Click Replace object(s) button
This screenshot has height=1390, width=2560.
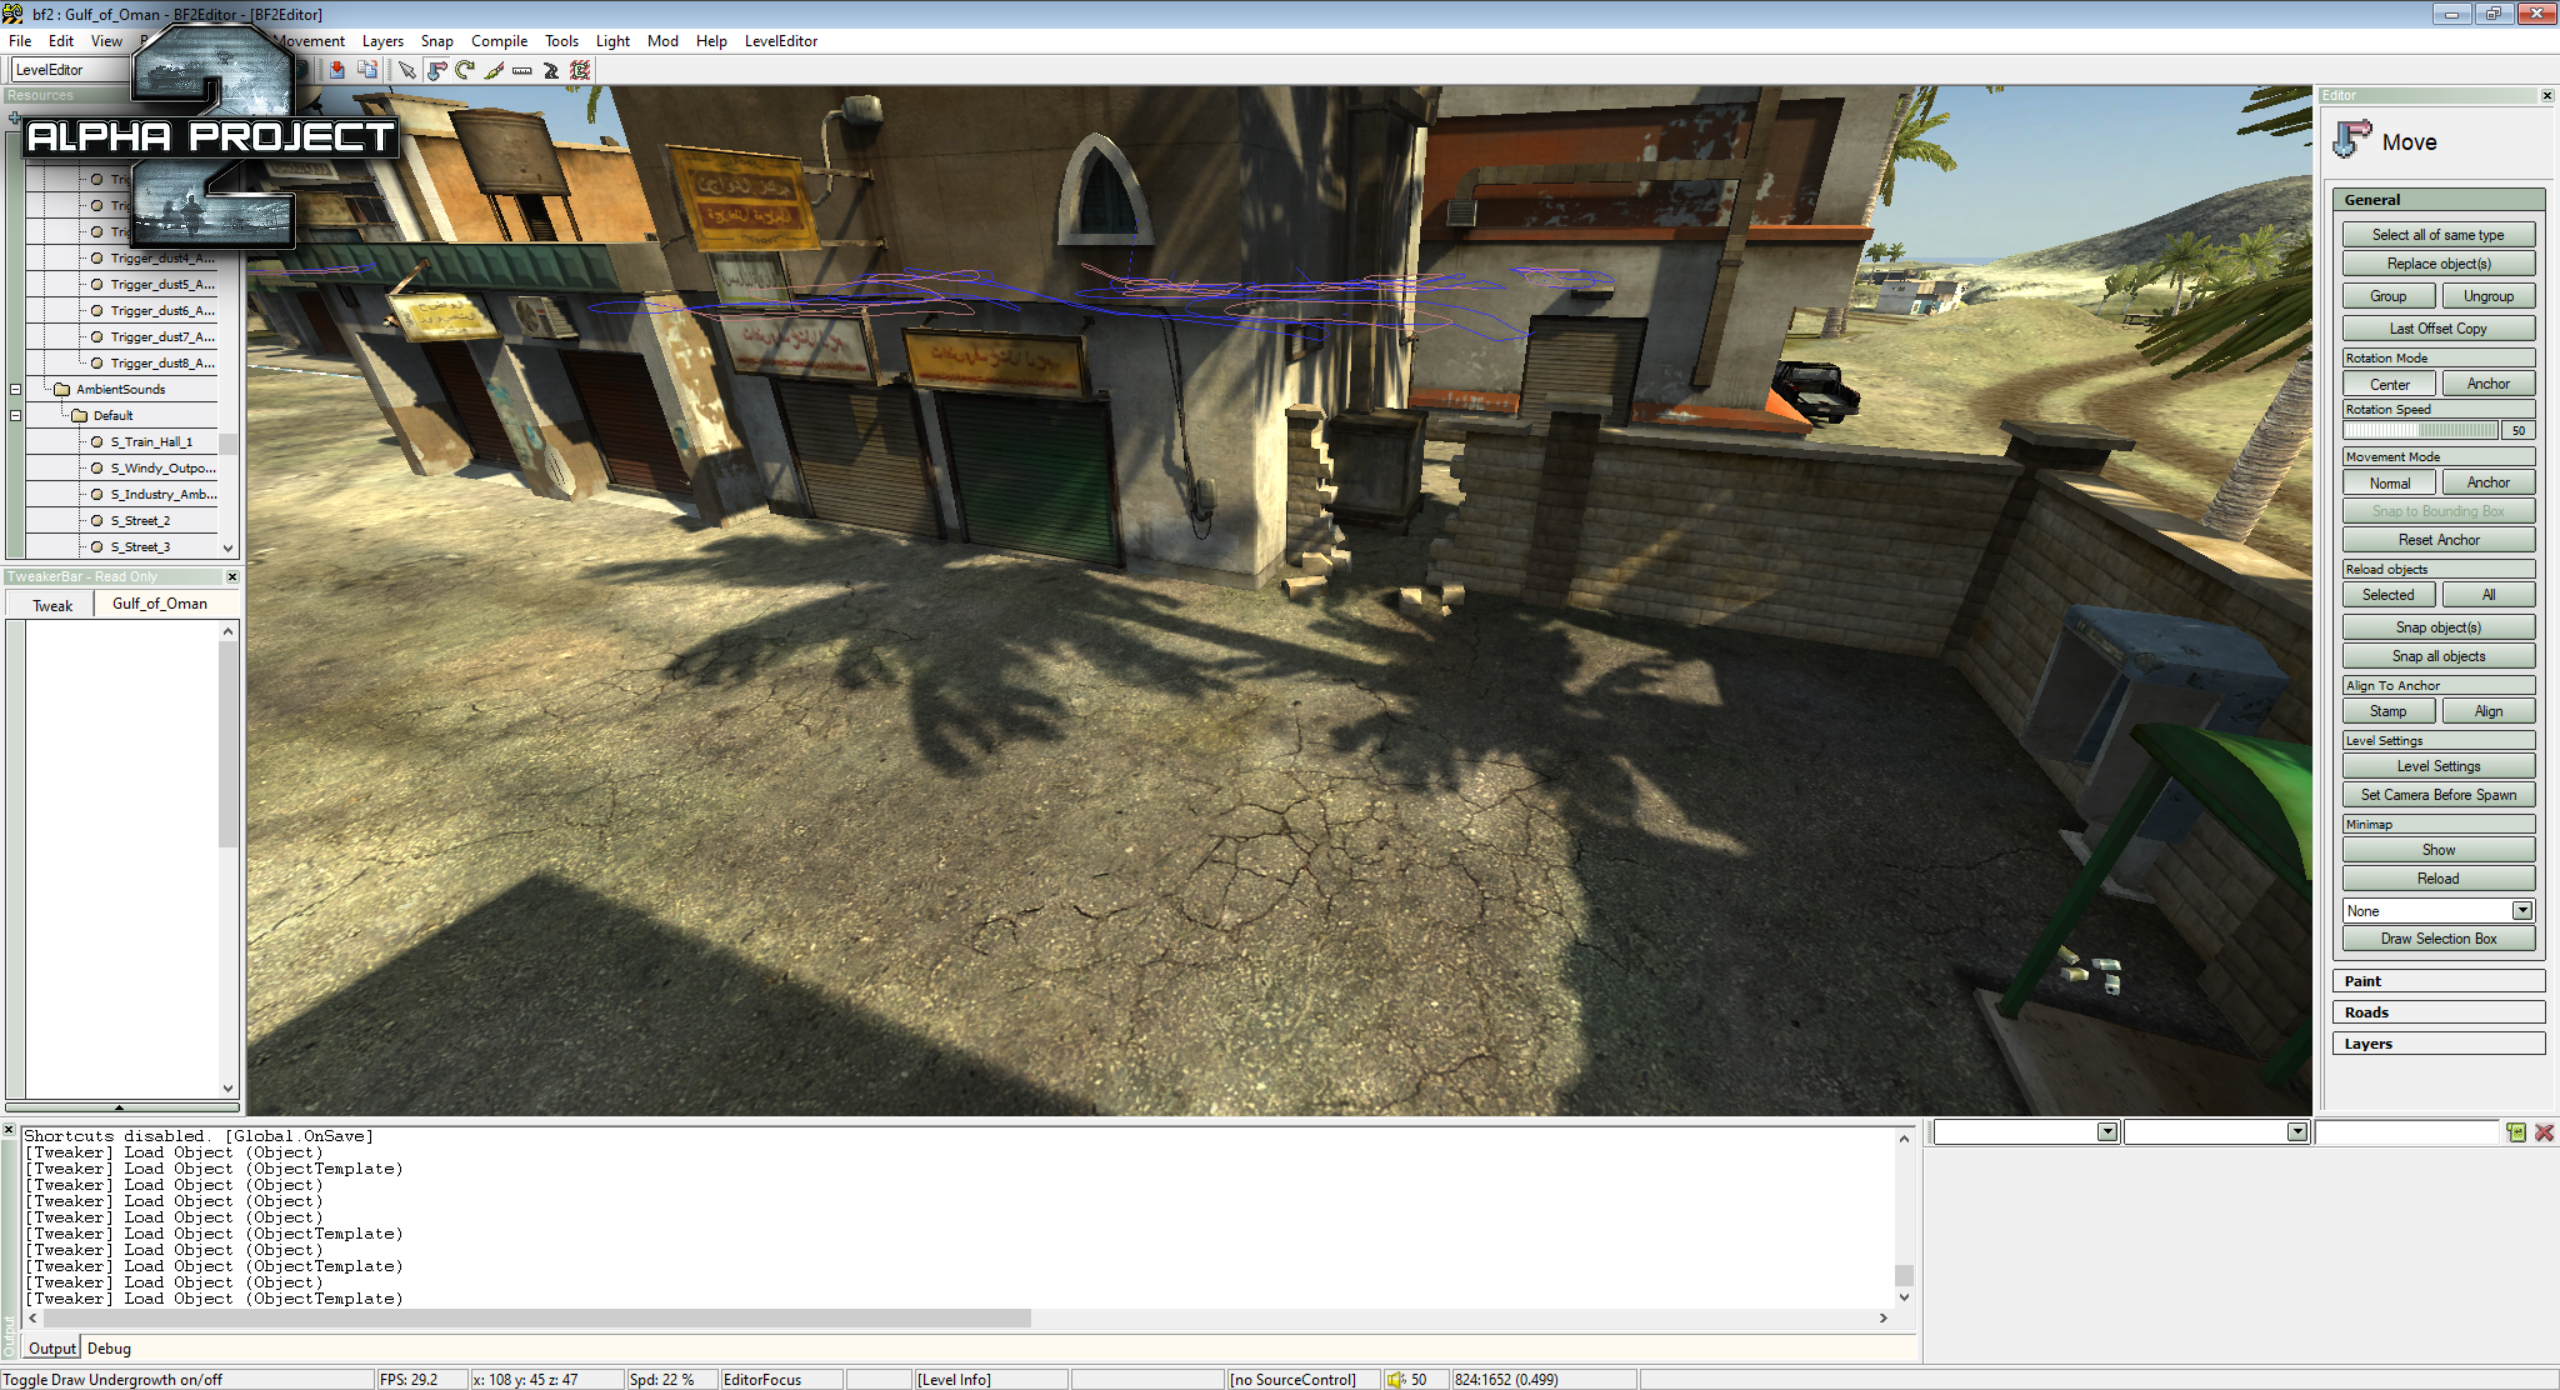[x=2438, y=264]
